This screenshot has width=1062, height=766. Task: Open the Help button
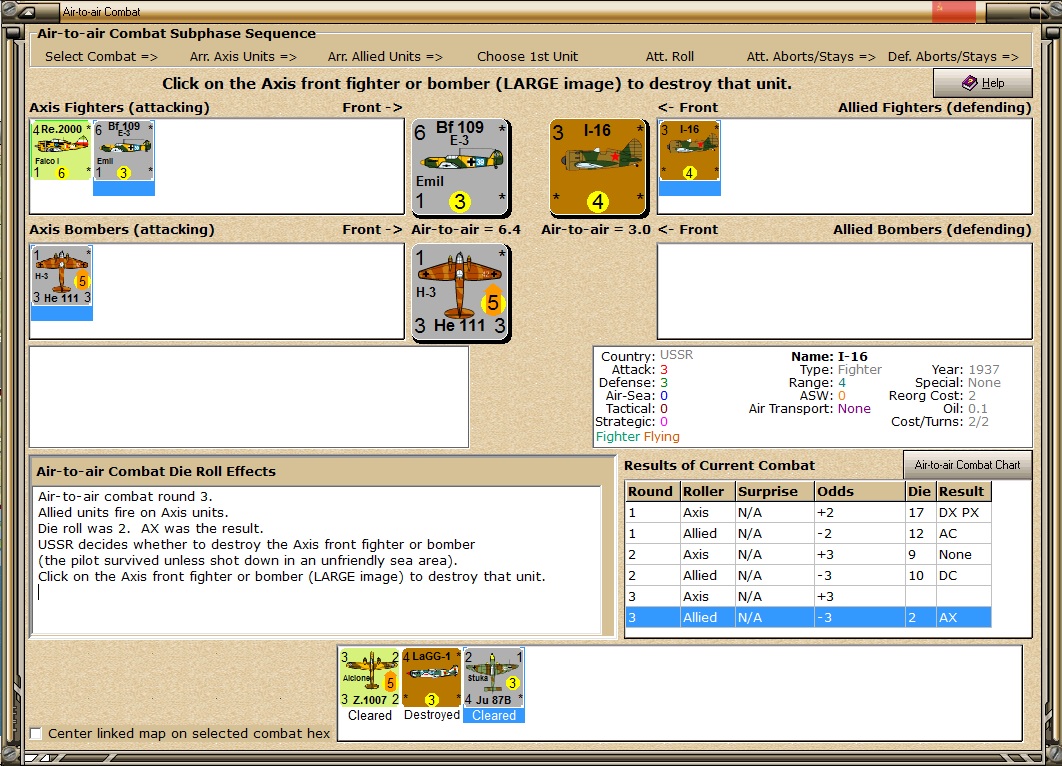(983, 83)
